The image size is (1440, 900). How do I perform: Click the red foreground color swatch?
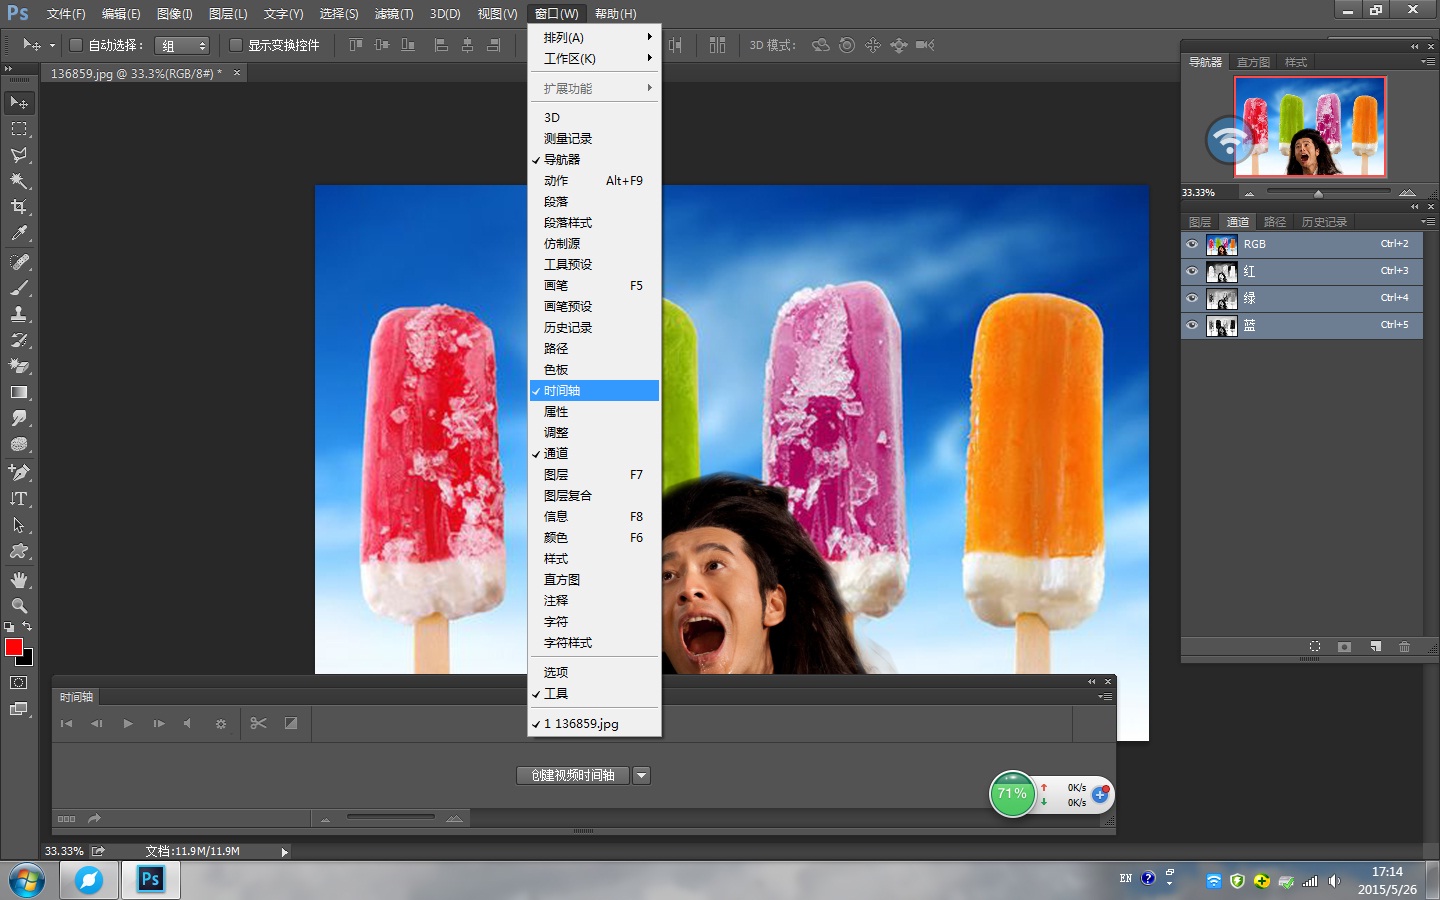point(14,647)
